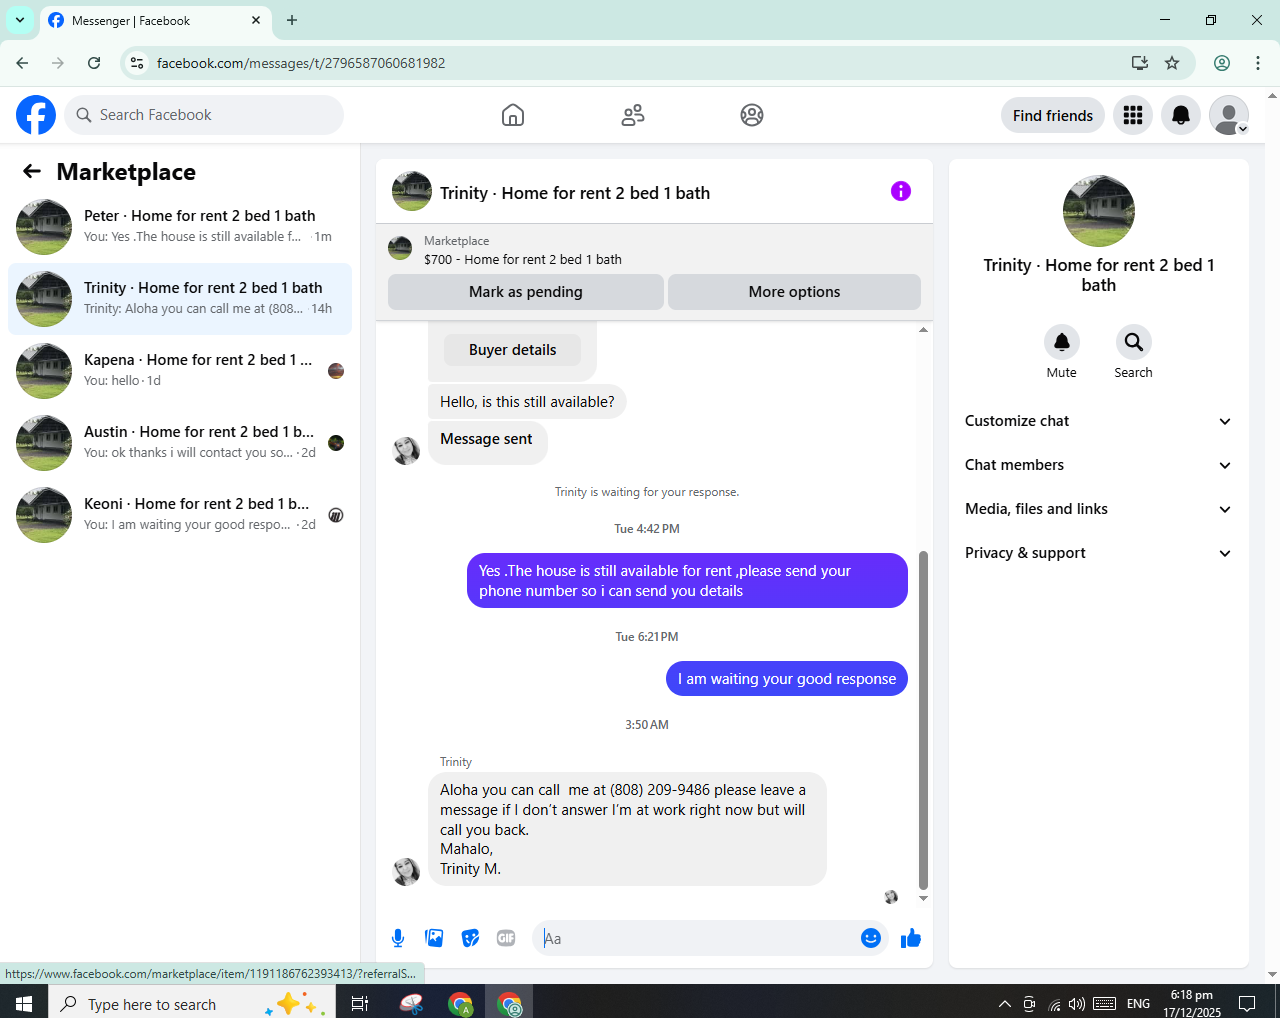Attach a photo using image icon
The height and width of the screenshot is (1018, 1280).
tap(434, 938)
